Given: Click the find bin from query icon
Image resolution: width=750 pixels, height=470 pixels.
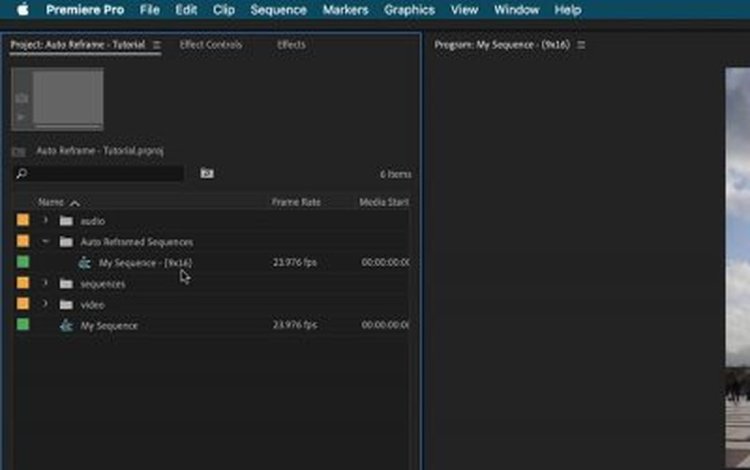Looking at the screenshot, I should pos(207,173).
